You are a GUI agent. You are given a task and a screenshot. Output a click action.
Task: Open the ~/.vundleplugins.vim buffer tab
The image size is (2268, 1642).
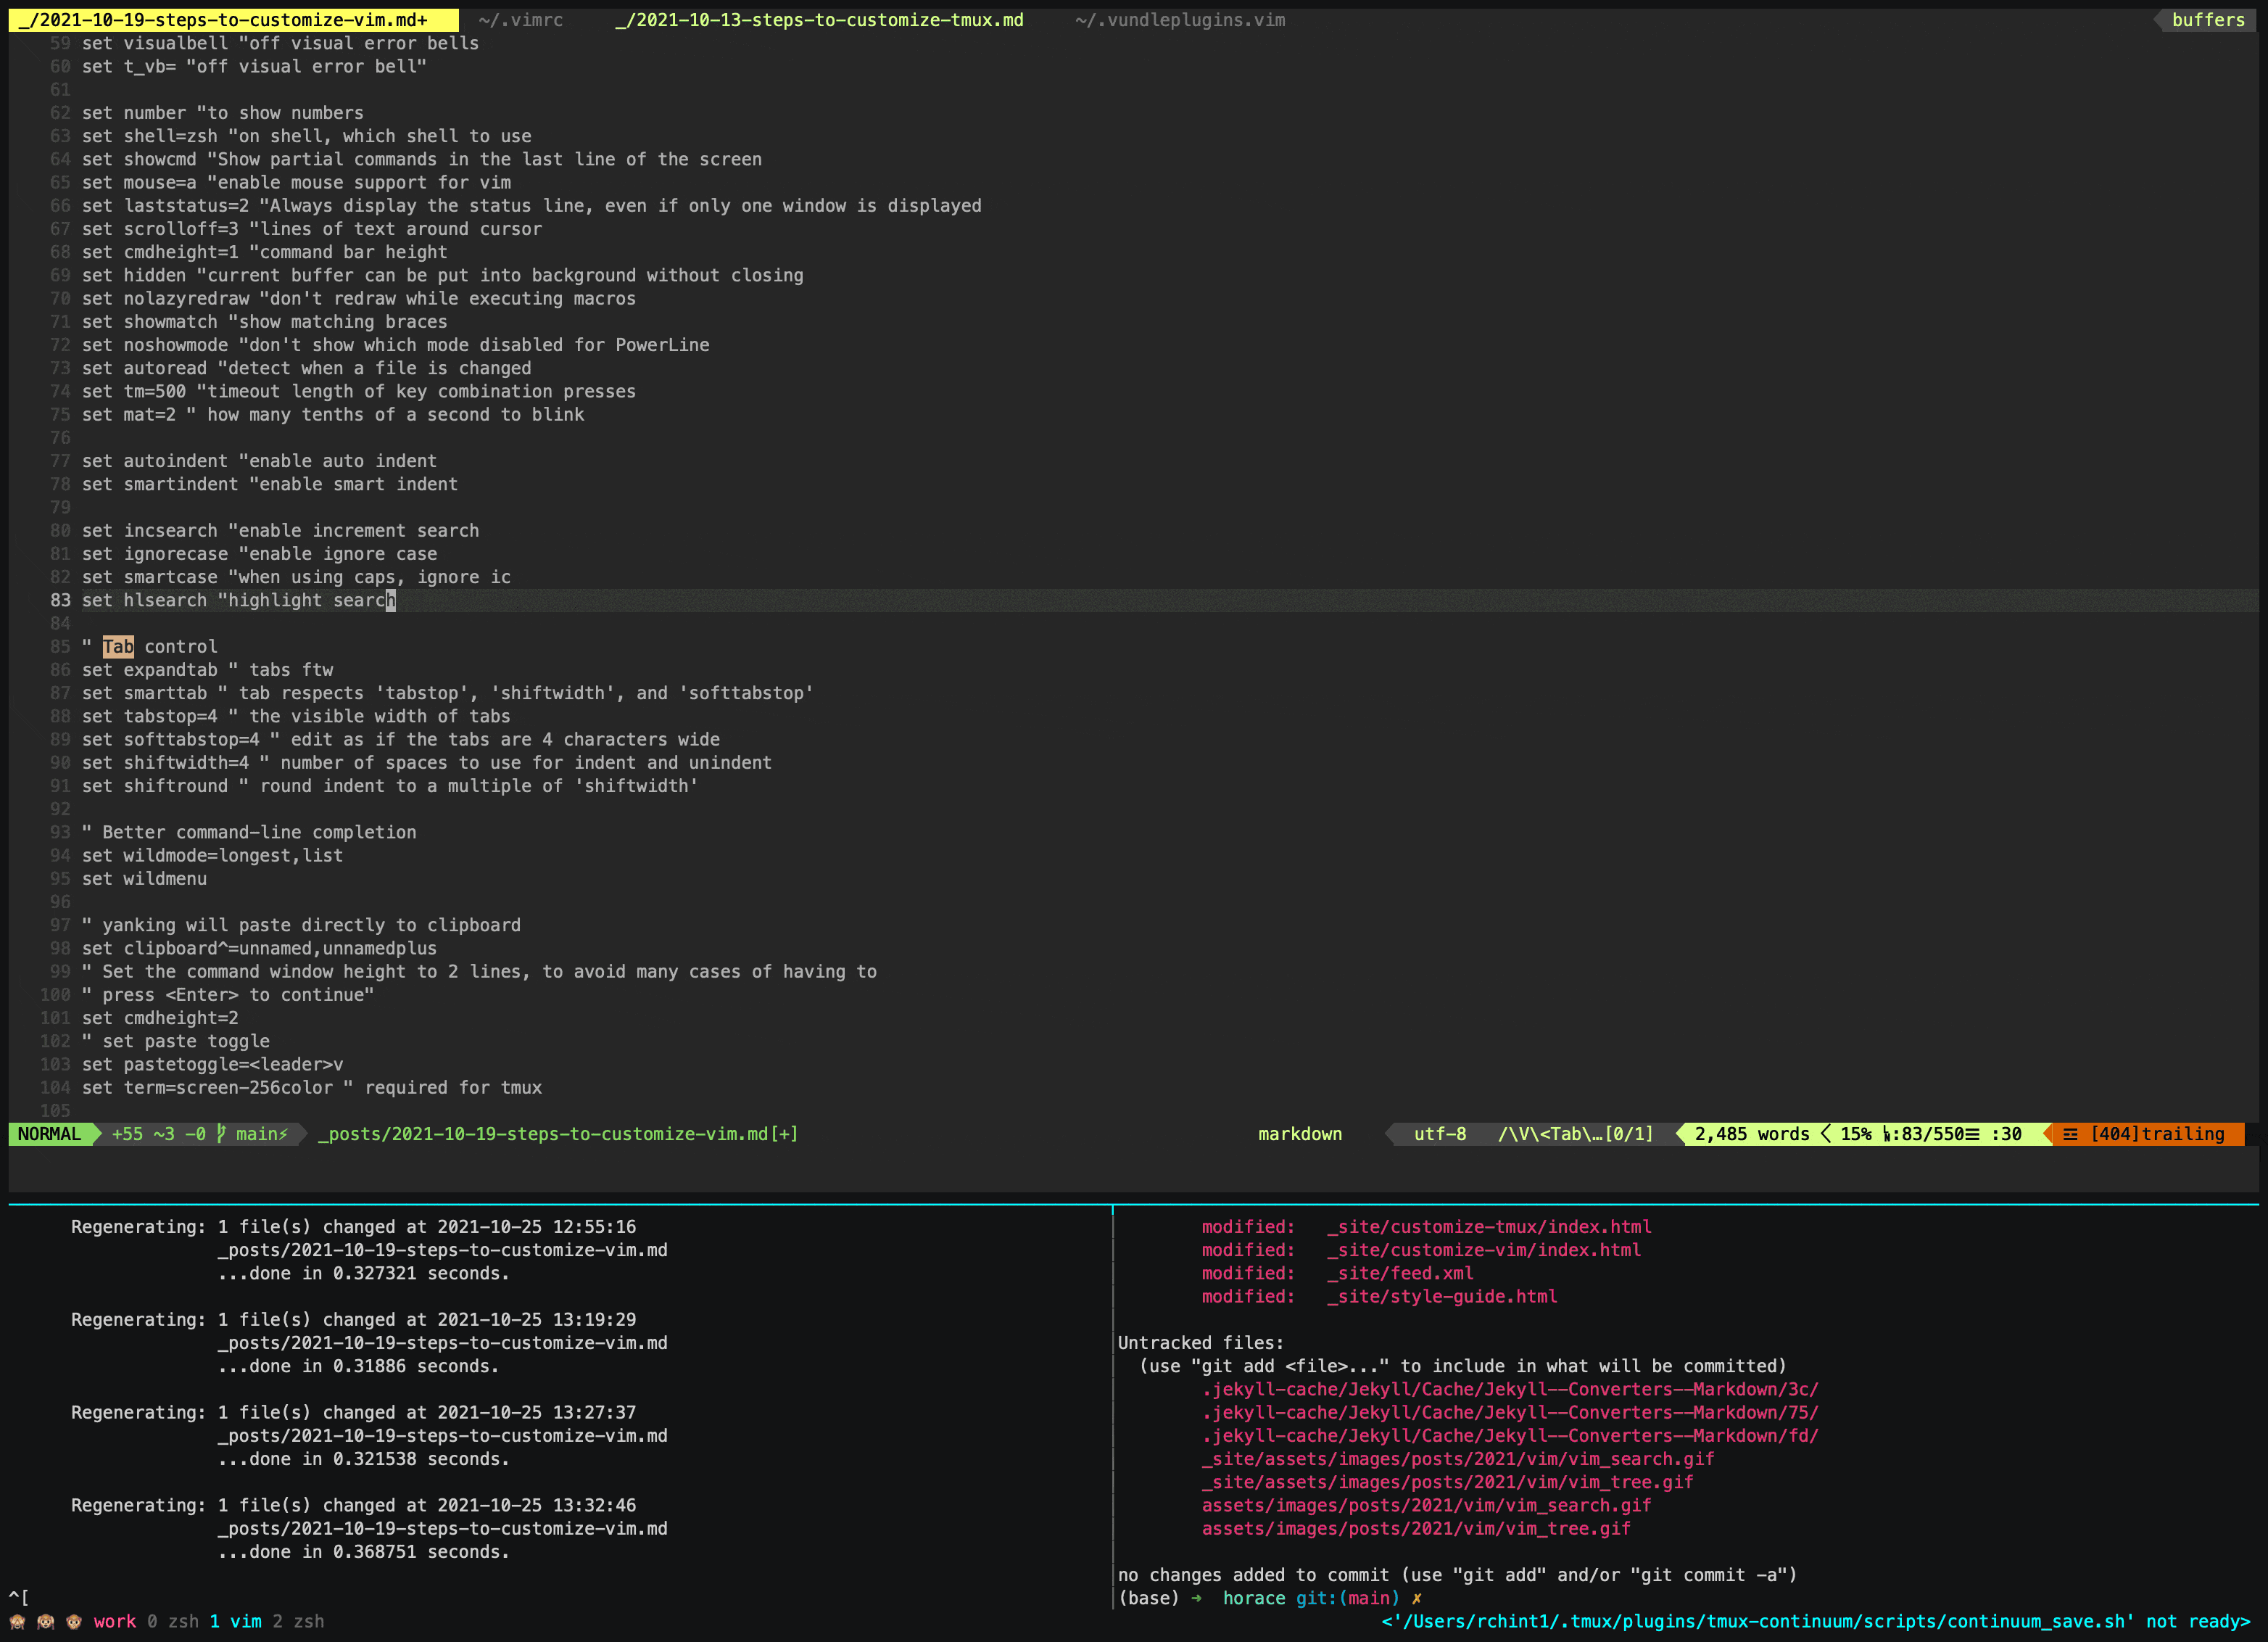point(1180,20)
